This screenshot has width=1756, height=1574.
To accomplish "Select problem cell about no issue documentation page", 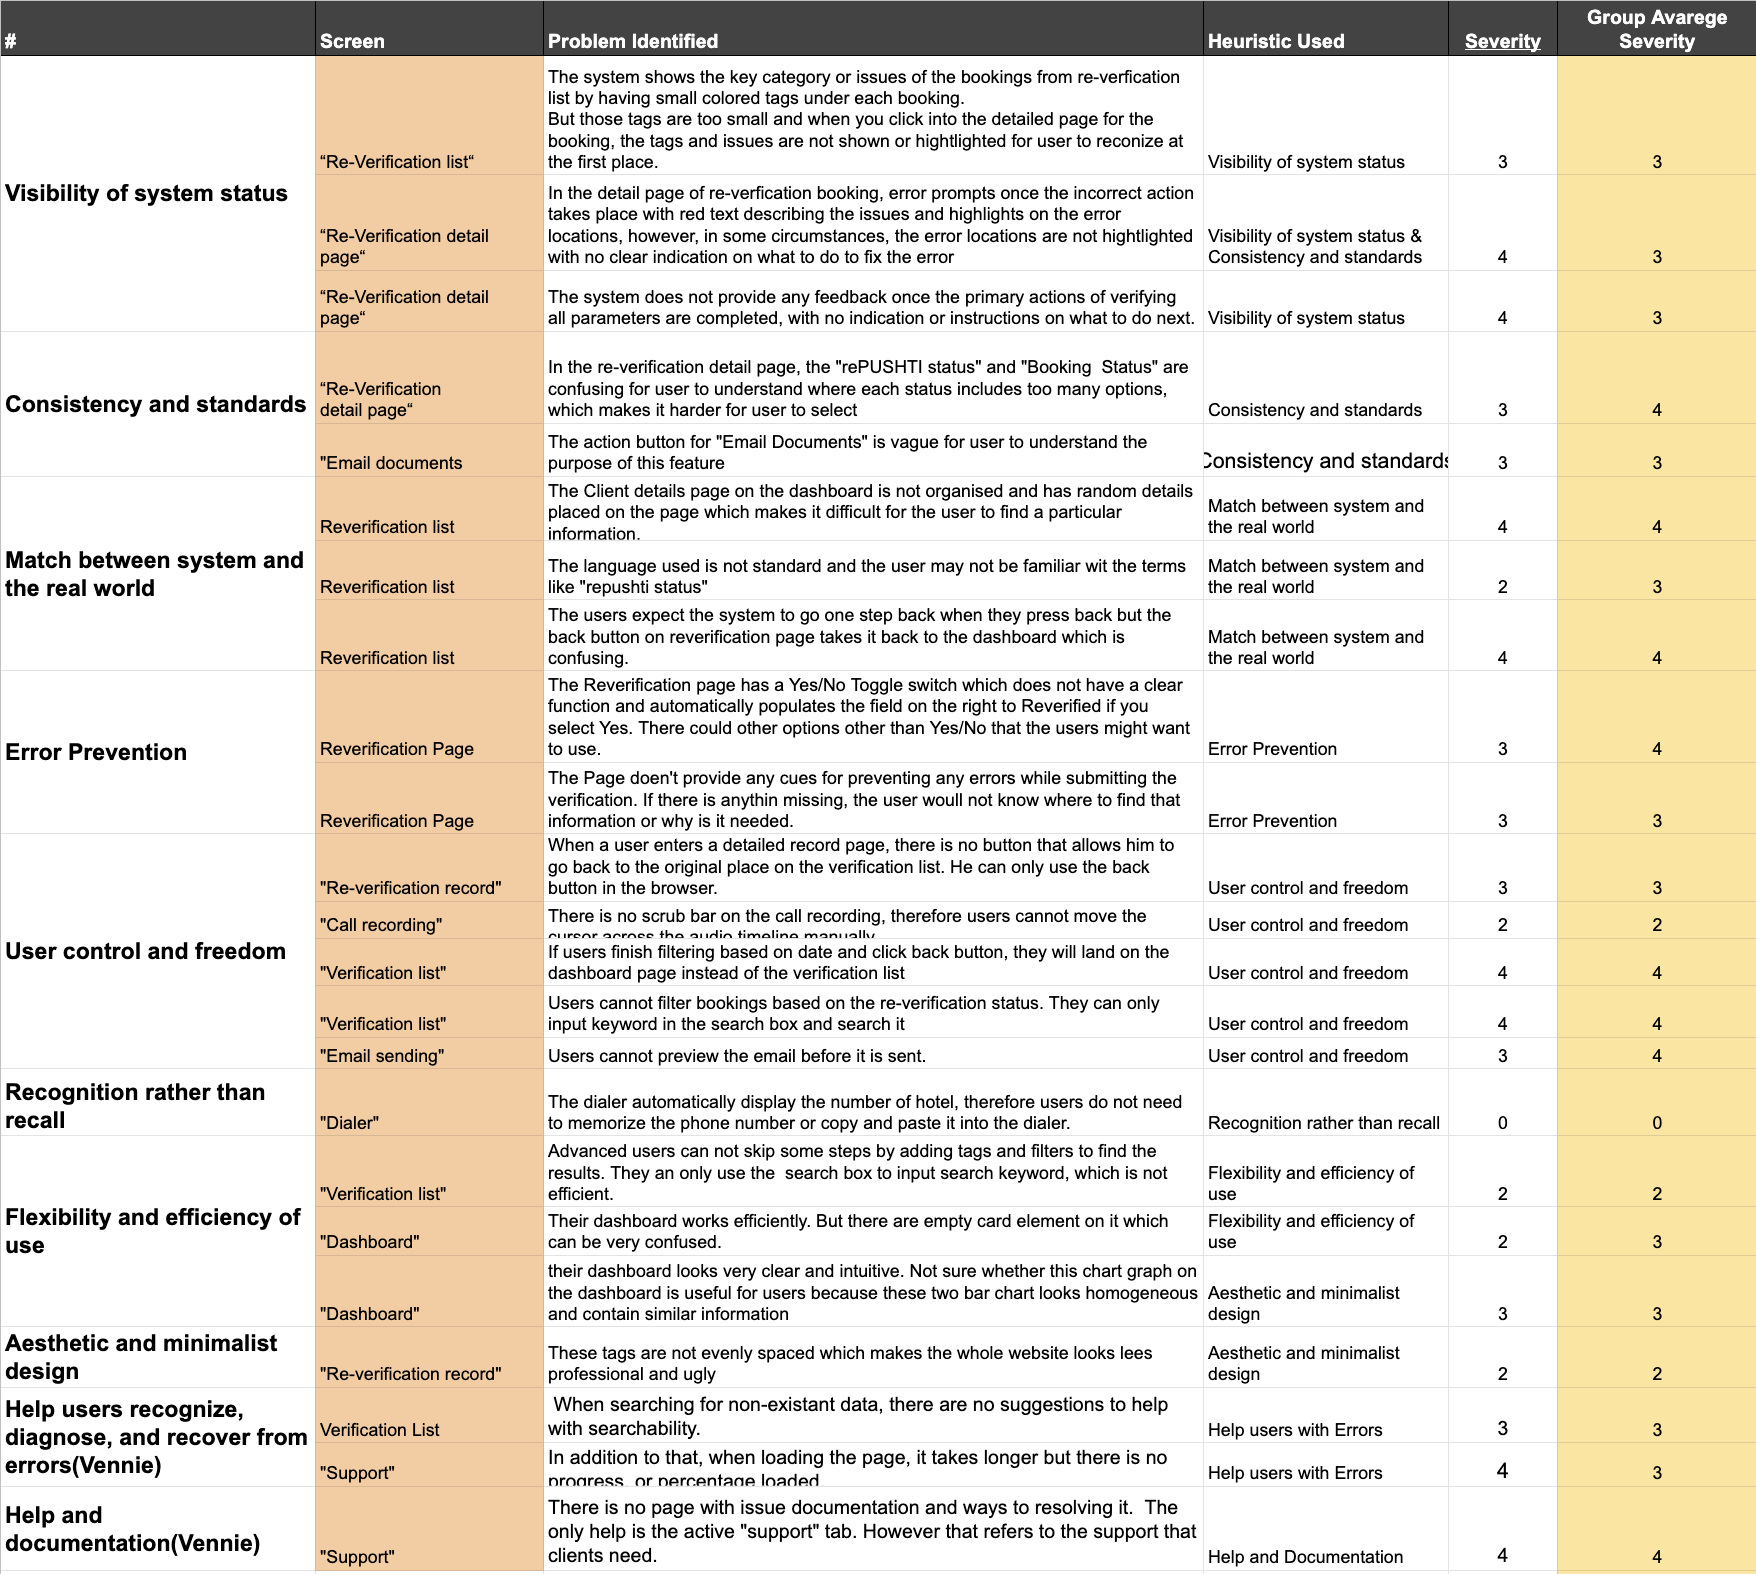I will pos(873,1529).
